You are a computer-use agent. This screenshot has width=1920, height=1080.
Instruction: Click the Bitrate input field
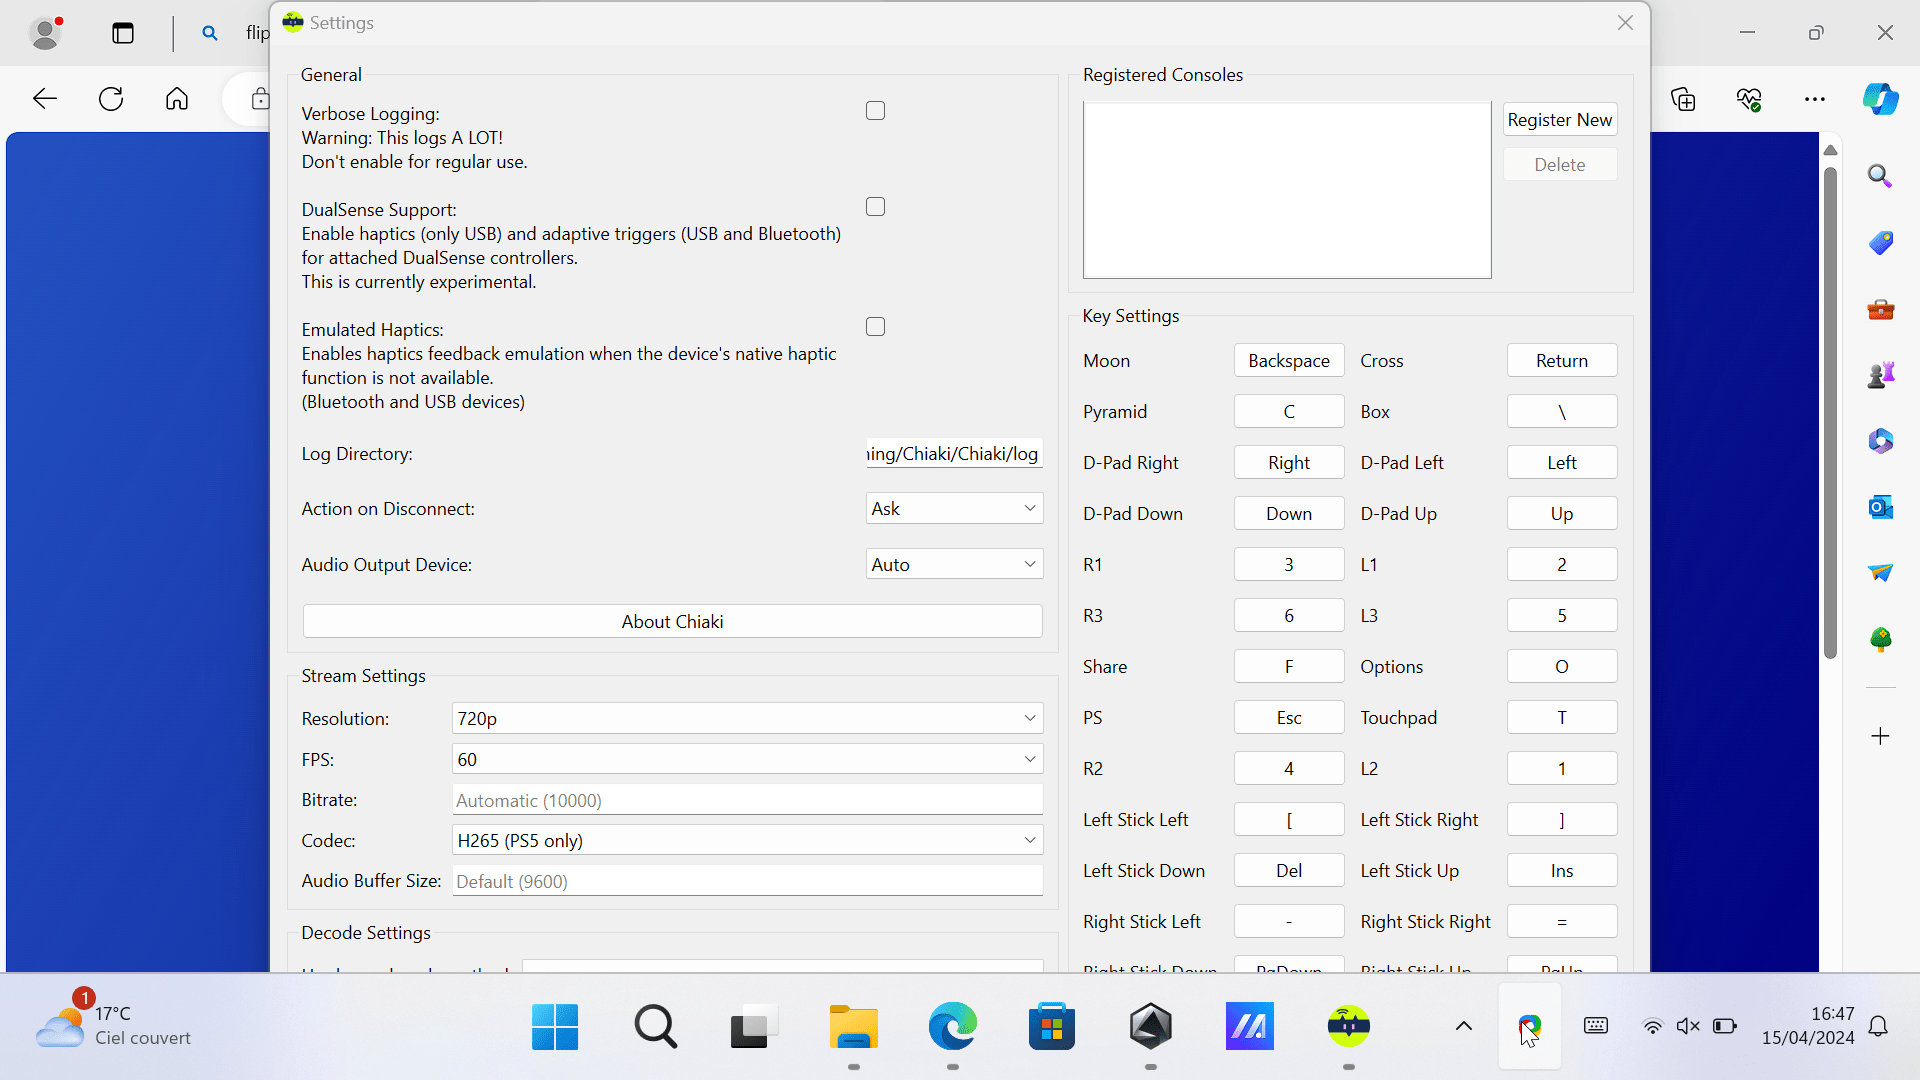[747, 800]
